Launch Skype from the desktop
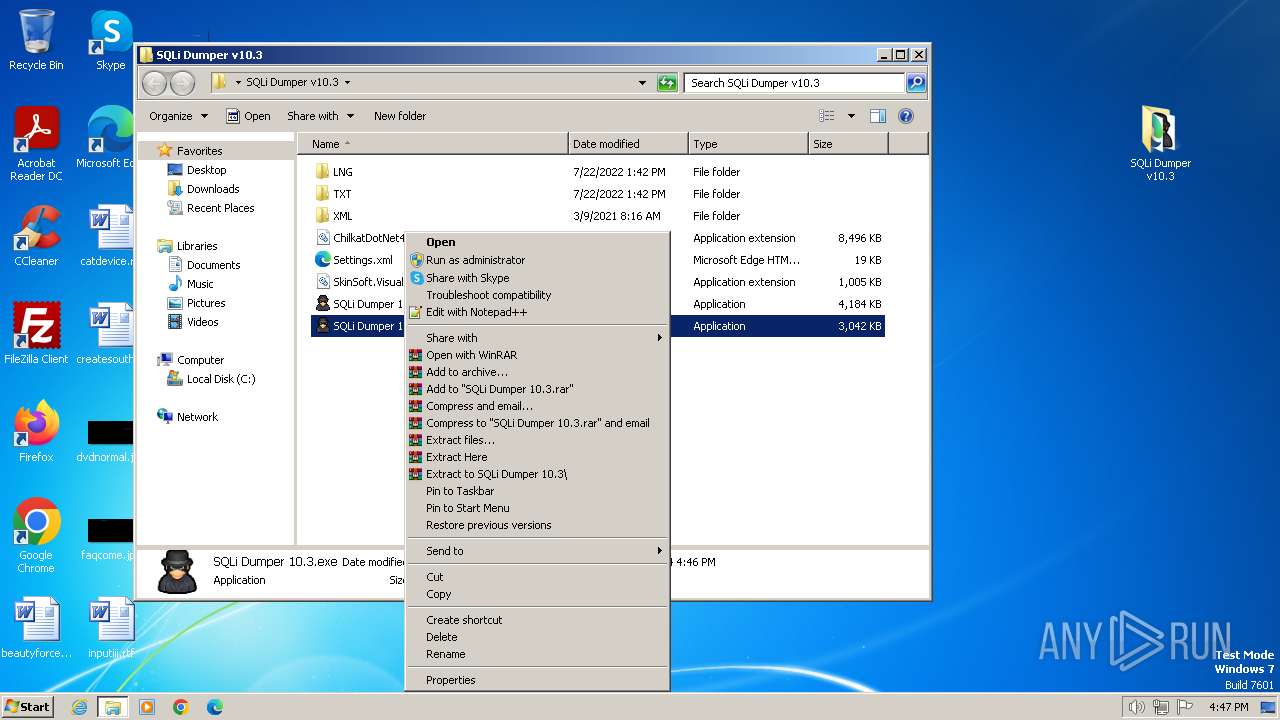The image size is (1280, 720). (110, 40)
